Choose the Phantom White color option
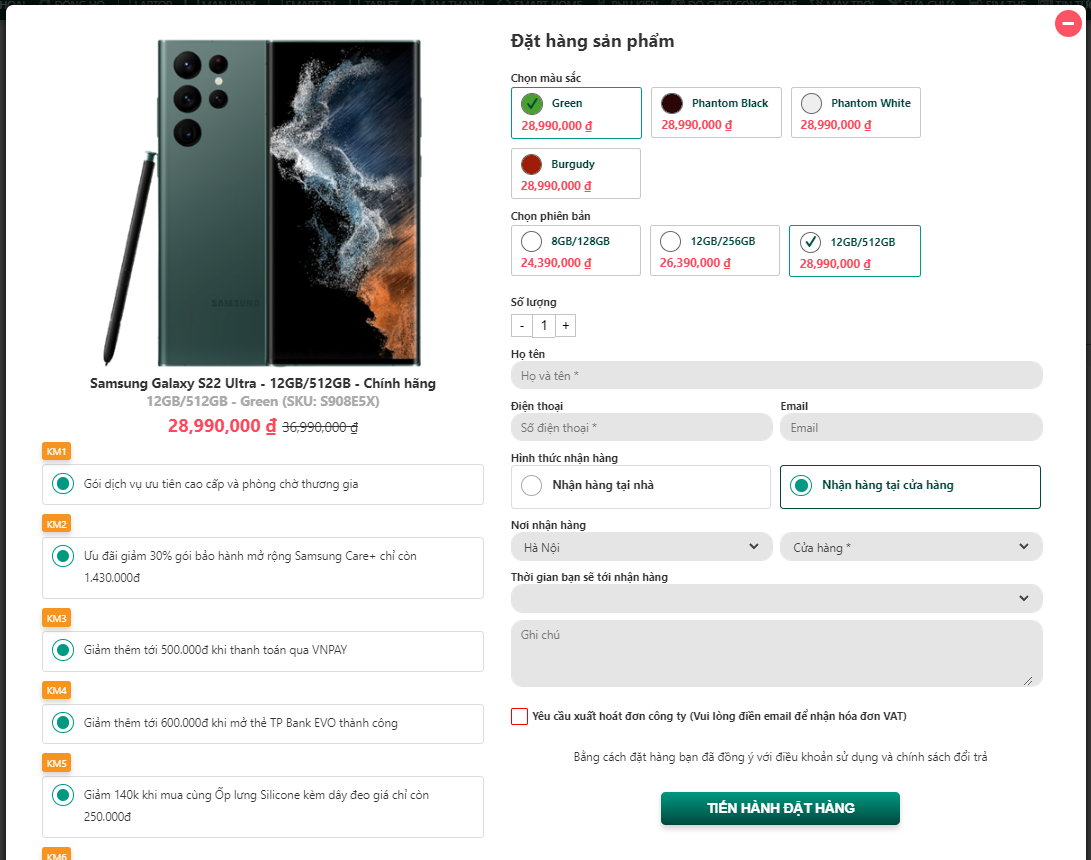Image resolution: width=1091 pixels, height=860 pixels. tap(812, 103)
